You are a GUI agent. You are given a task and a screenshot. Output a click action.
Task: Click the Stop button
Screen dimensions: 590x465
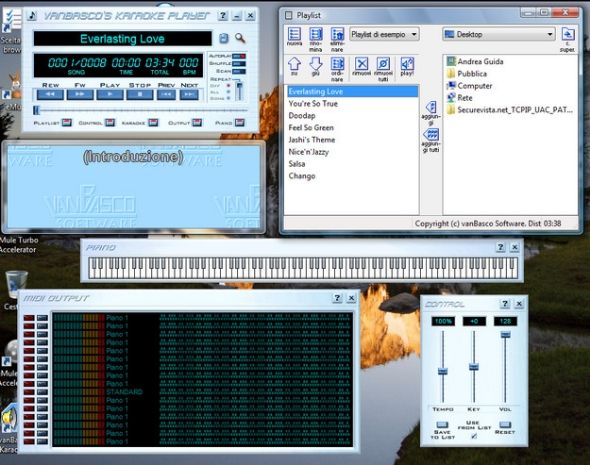(x=140, y=94)
